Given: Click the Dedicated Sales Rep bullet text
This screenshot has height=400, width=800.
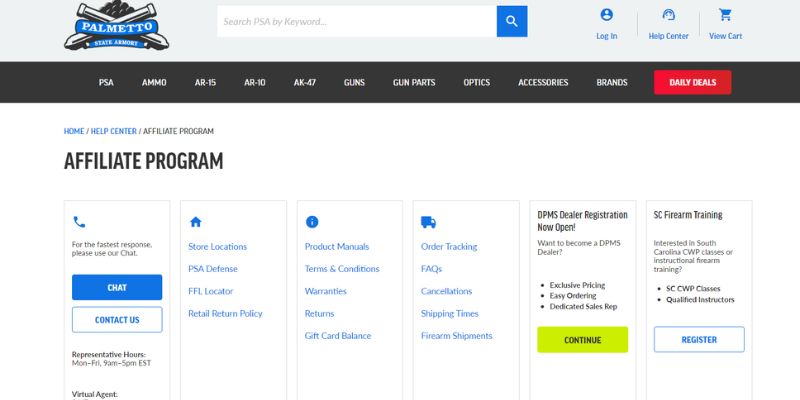Looking at the screenshot, I should coord(583,307).
